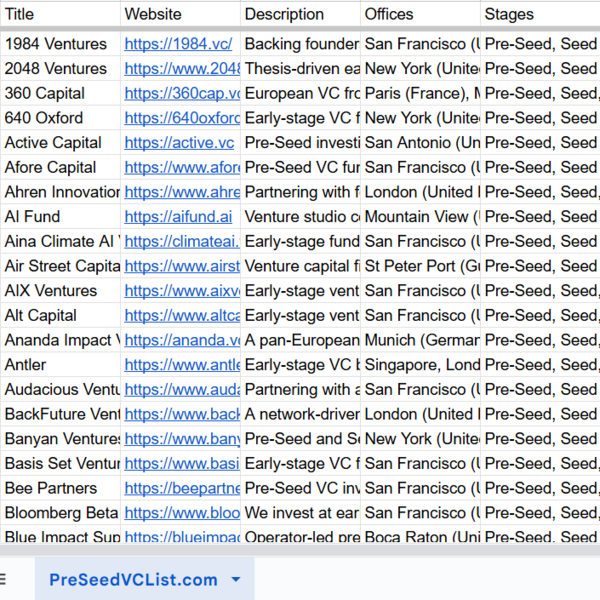Select the Thesis-driven description cell
The width and height of the screenshot is (600, 600).
[300, 69]
